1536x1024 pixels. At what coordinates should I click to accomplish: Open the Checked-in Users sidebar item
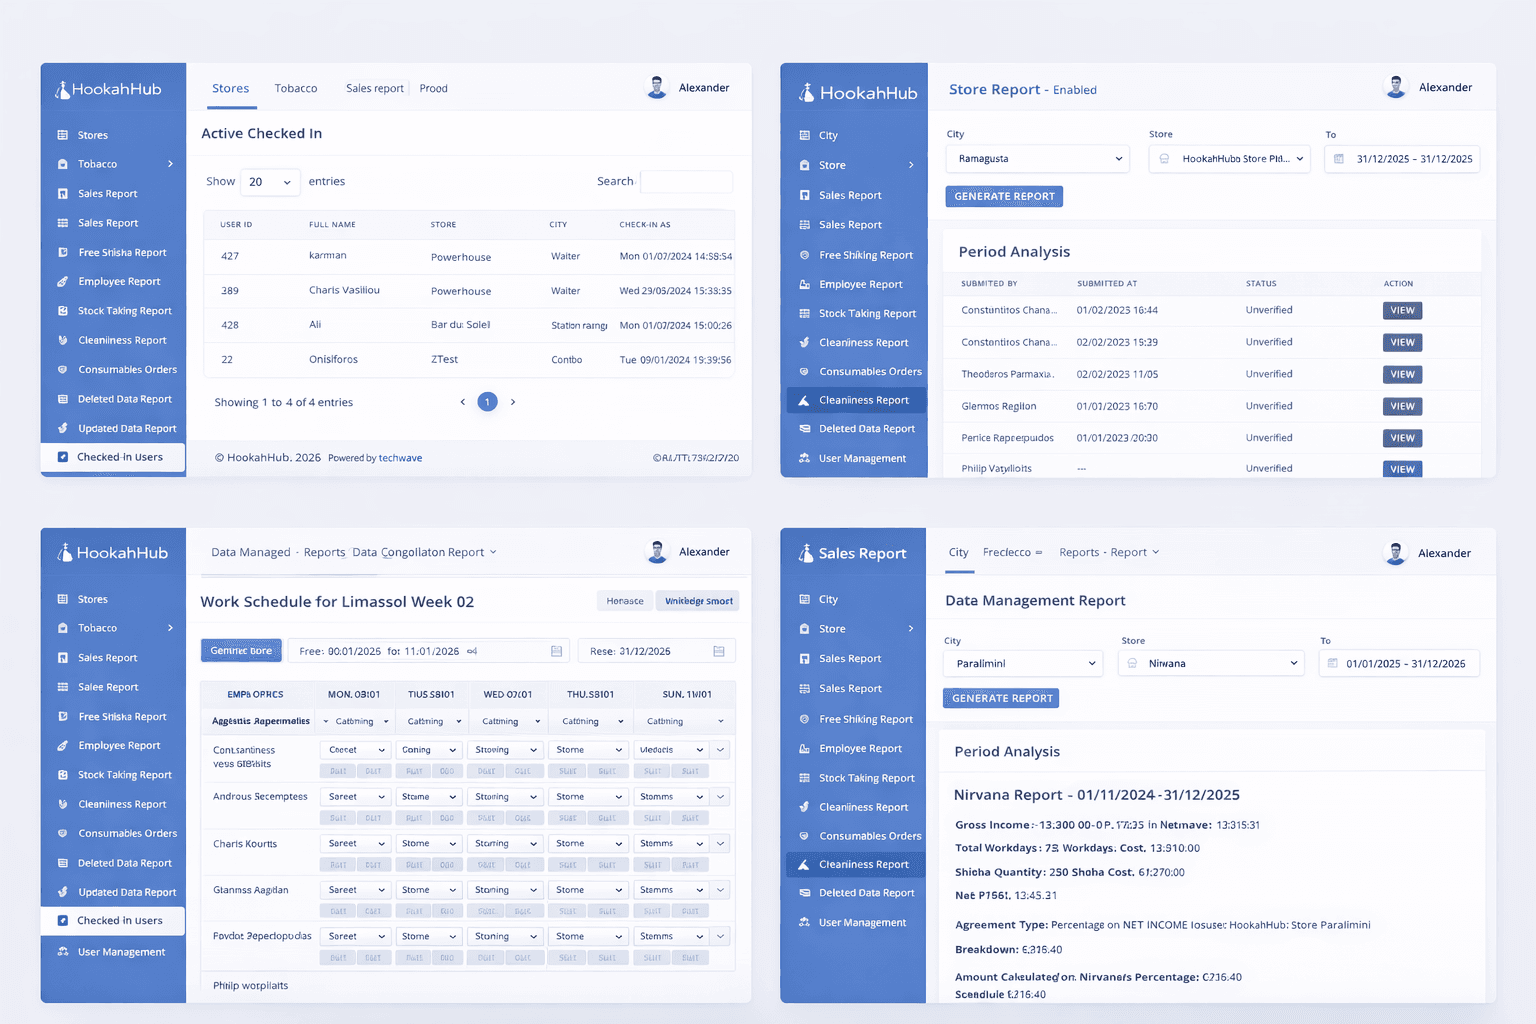coord(113,457)
